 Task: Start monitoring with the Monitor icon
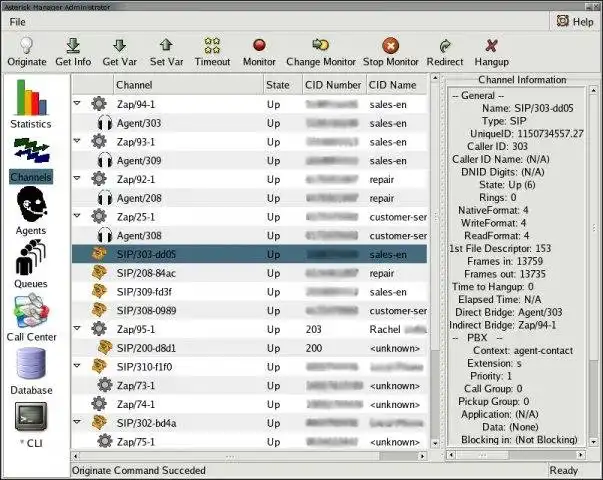click(259, 45)
